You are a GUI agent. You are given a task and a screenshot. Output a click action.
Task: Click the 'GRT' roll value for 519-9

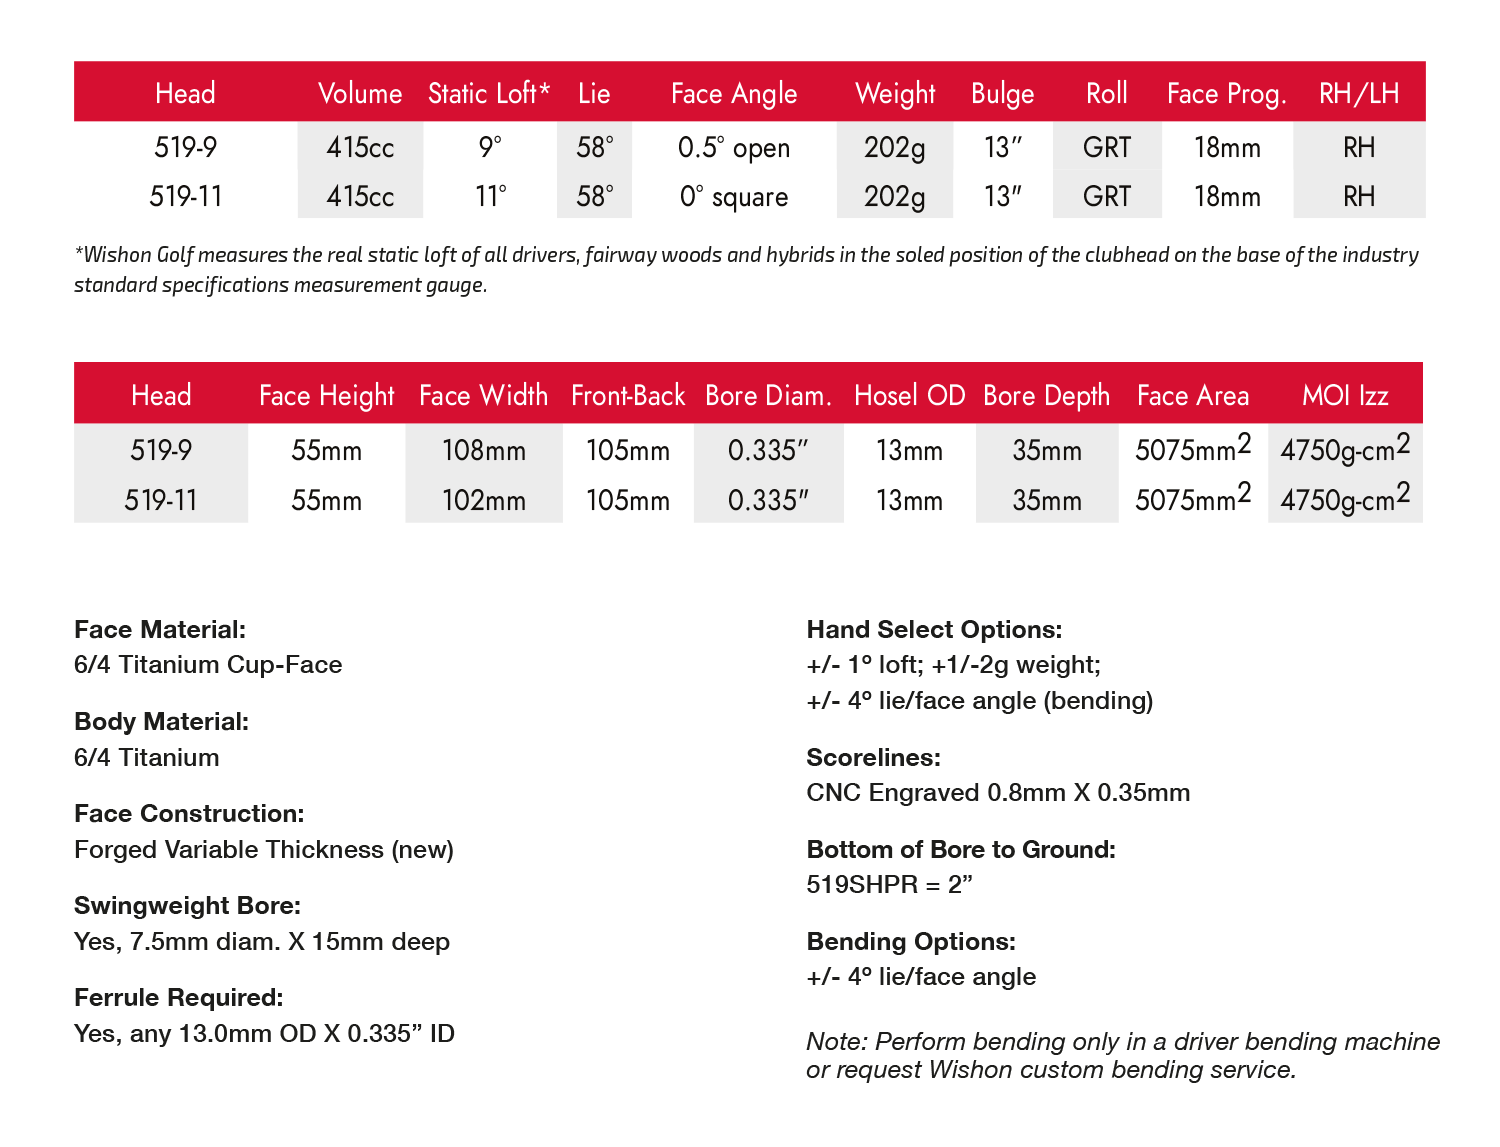pos(1107,147)
